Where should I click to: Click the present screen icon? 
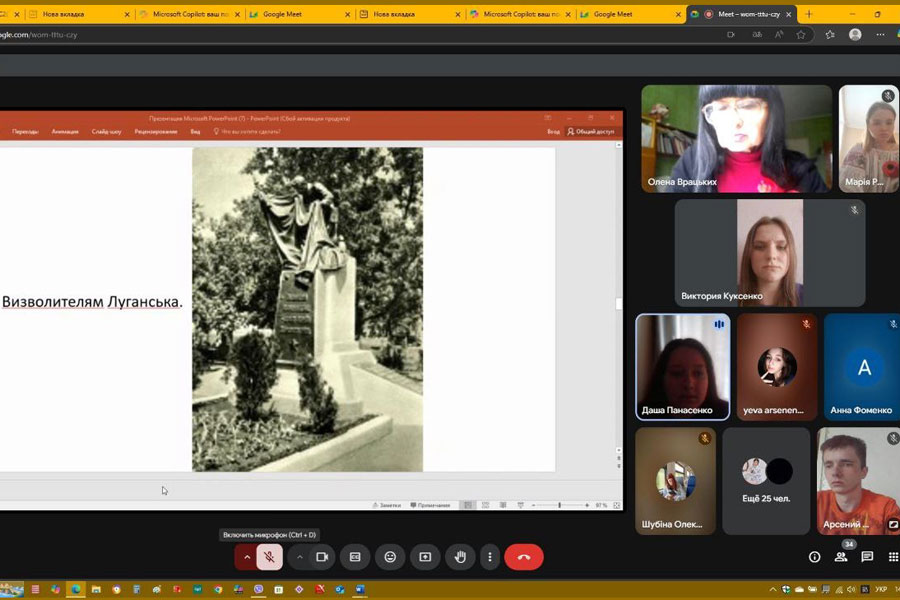(425, 557)
